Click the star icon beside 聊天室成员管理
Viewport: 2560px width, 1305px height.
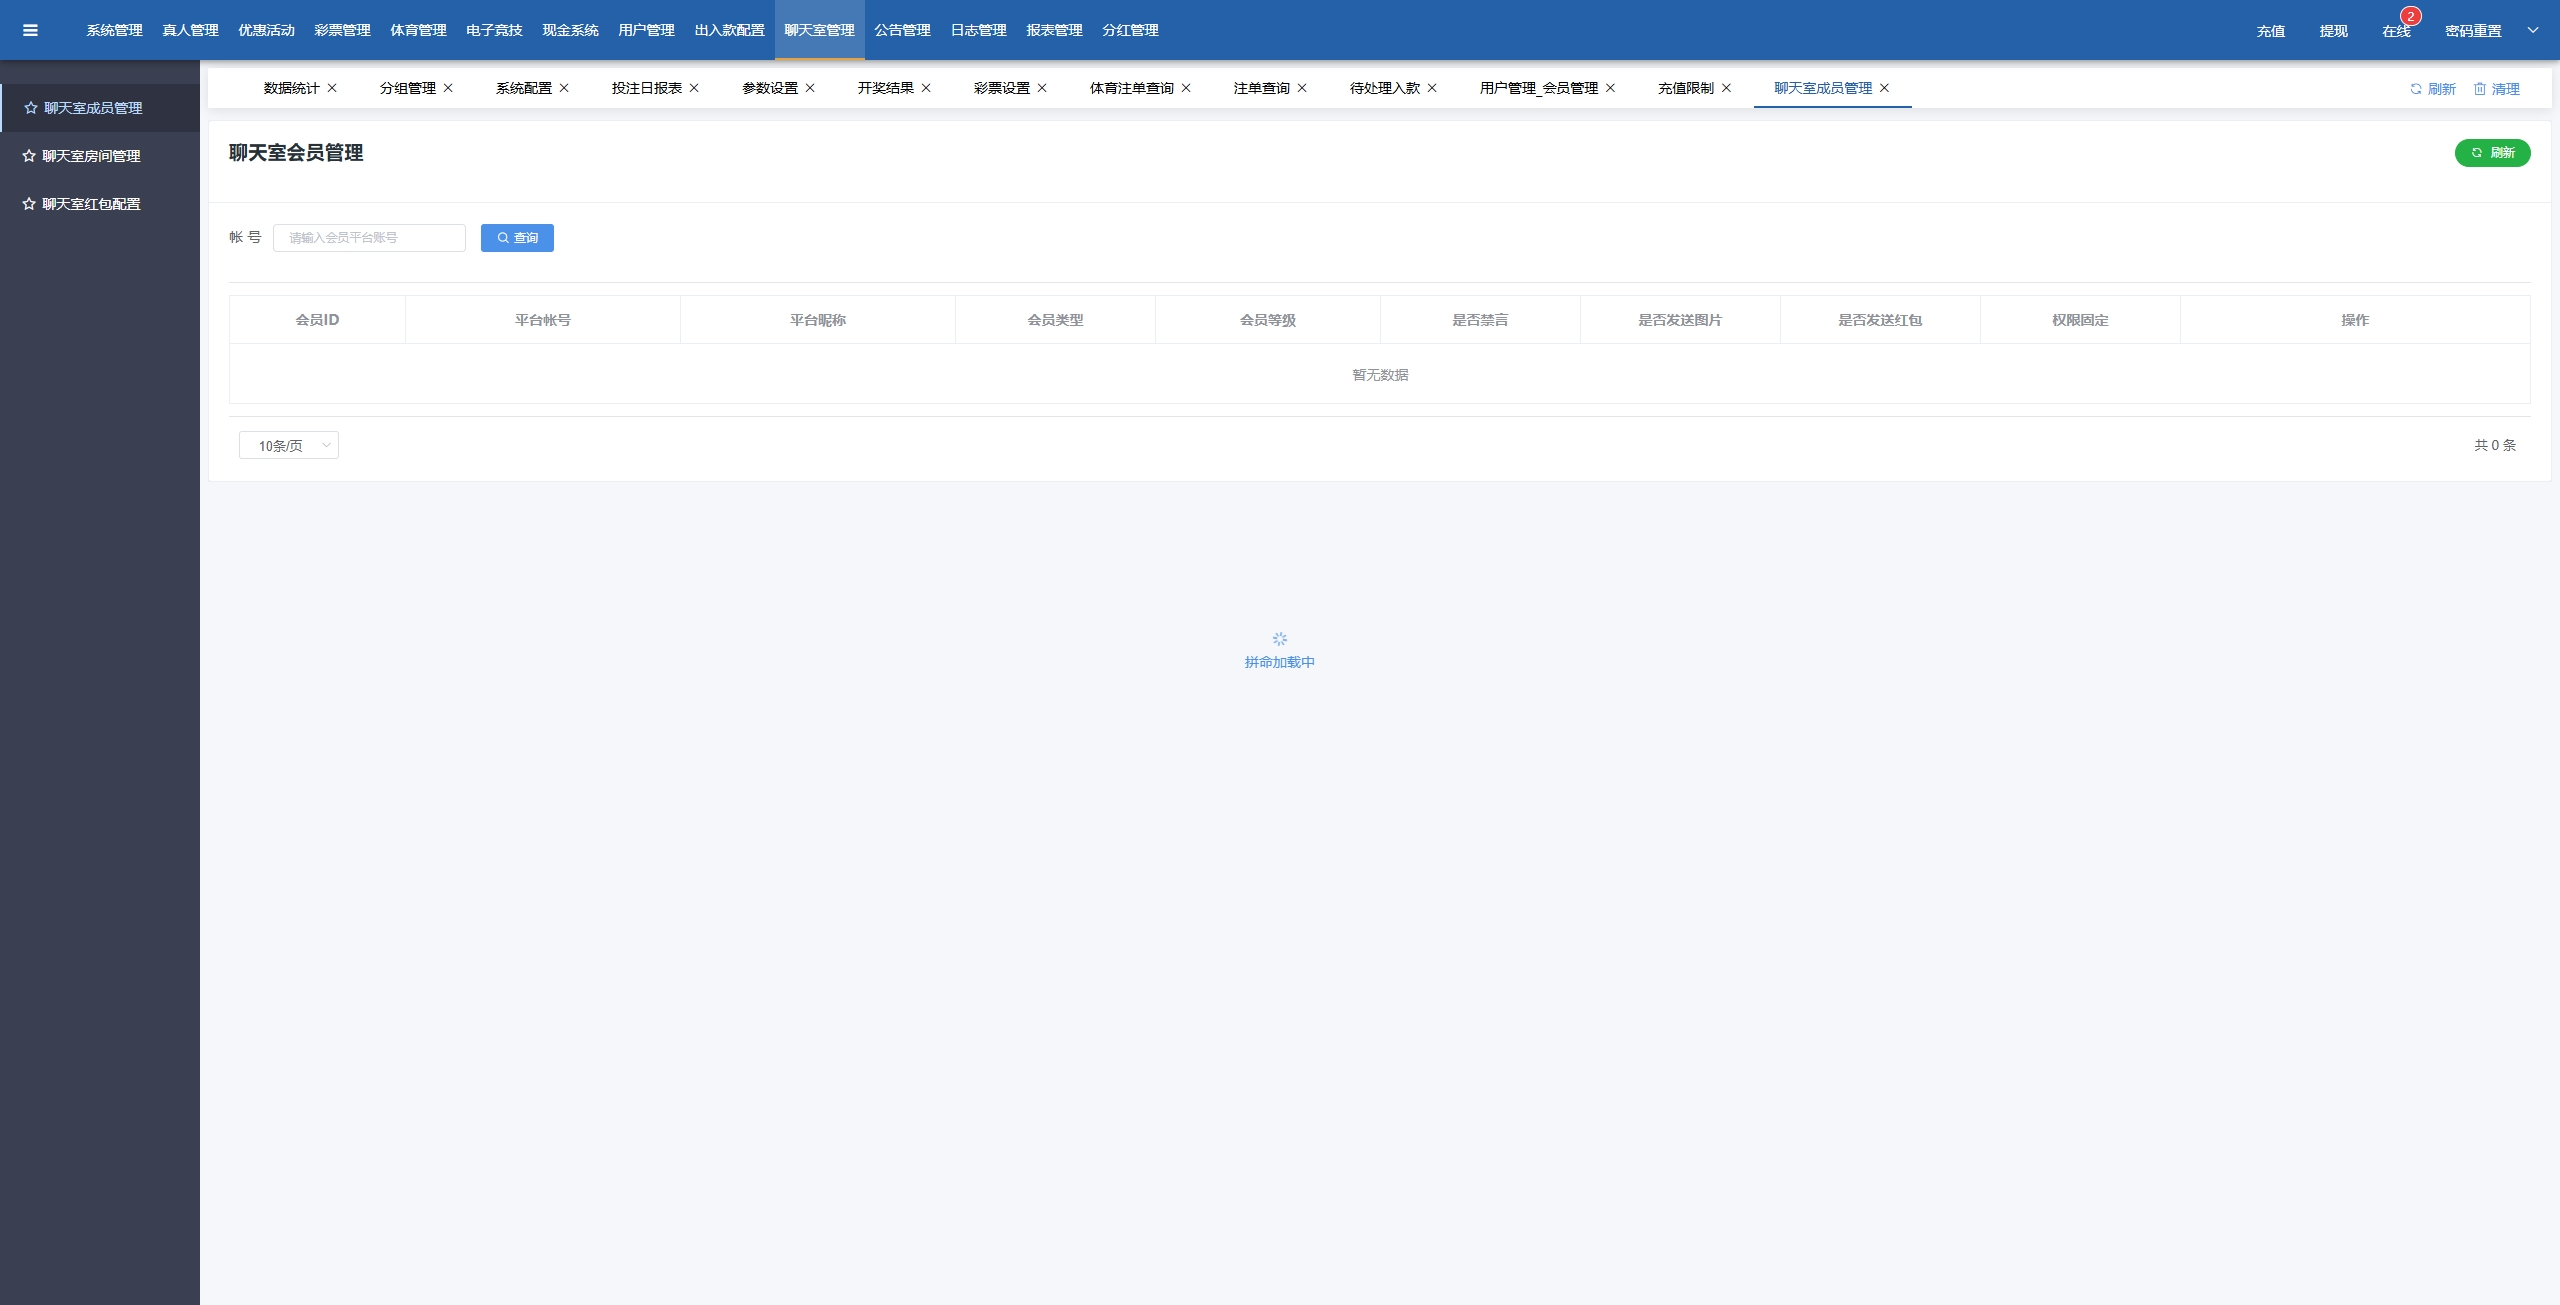tap(30, 108)
